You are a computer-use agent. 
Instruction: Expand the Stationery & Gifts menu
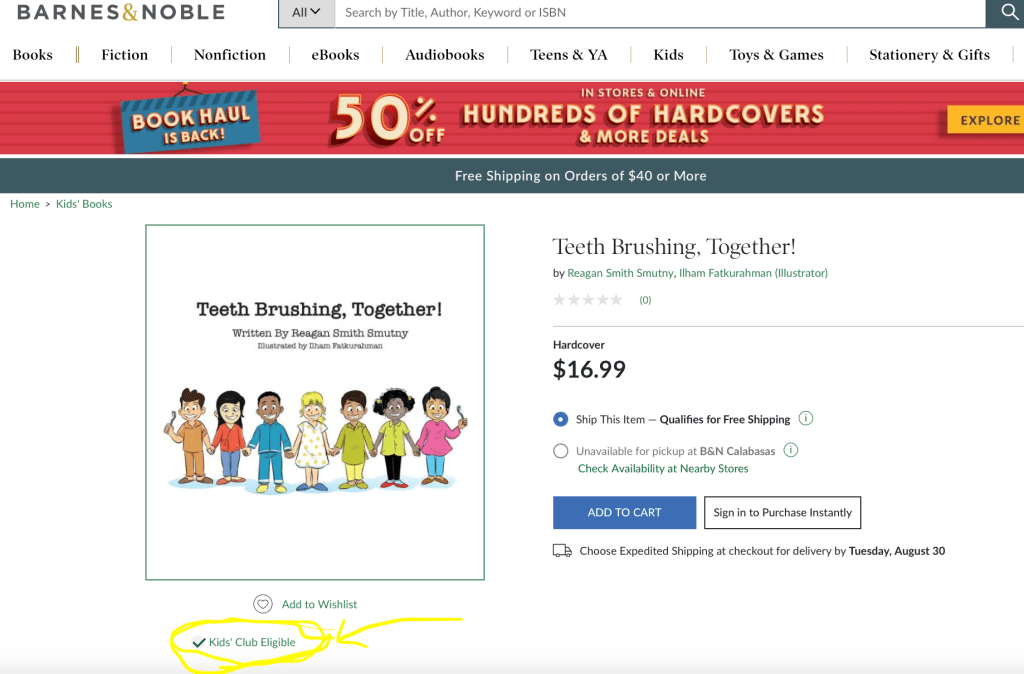929,55
